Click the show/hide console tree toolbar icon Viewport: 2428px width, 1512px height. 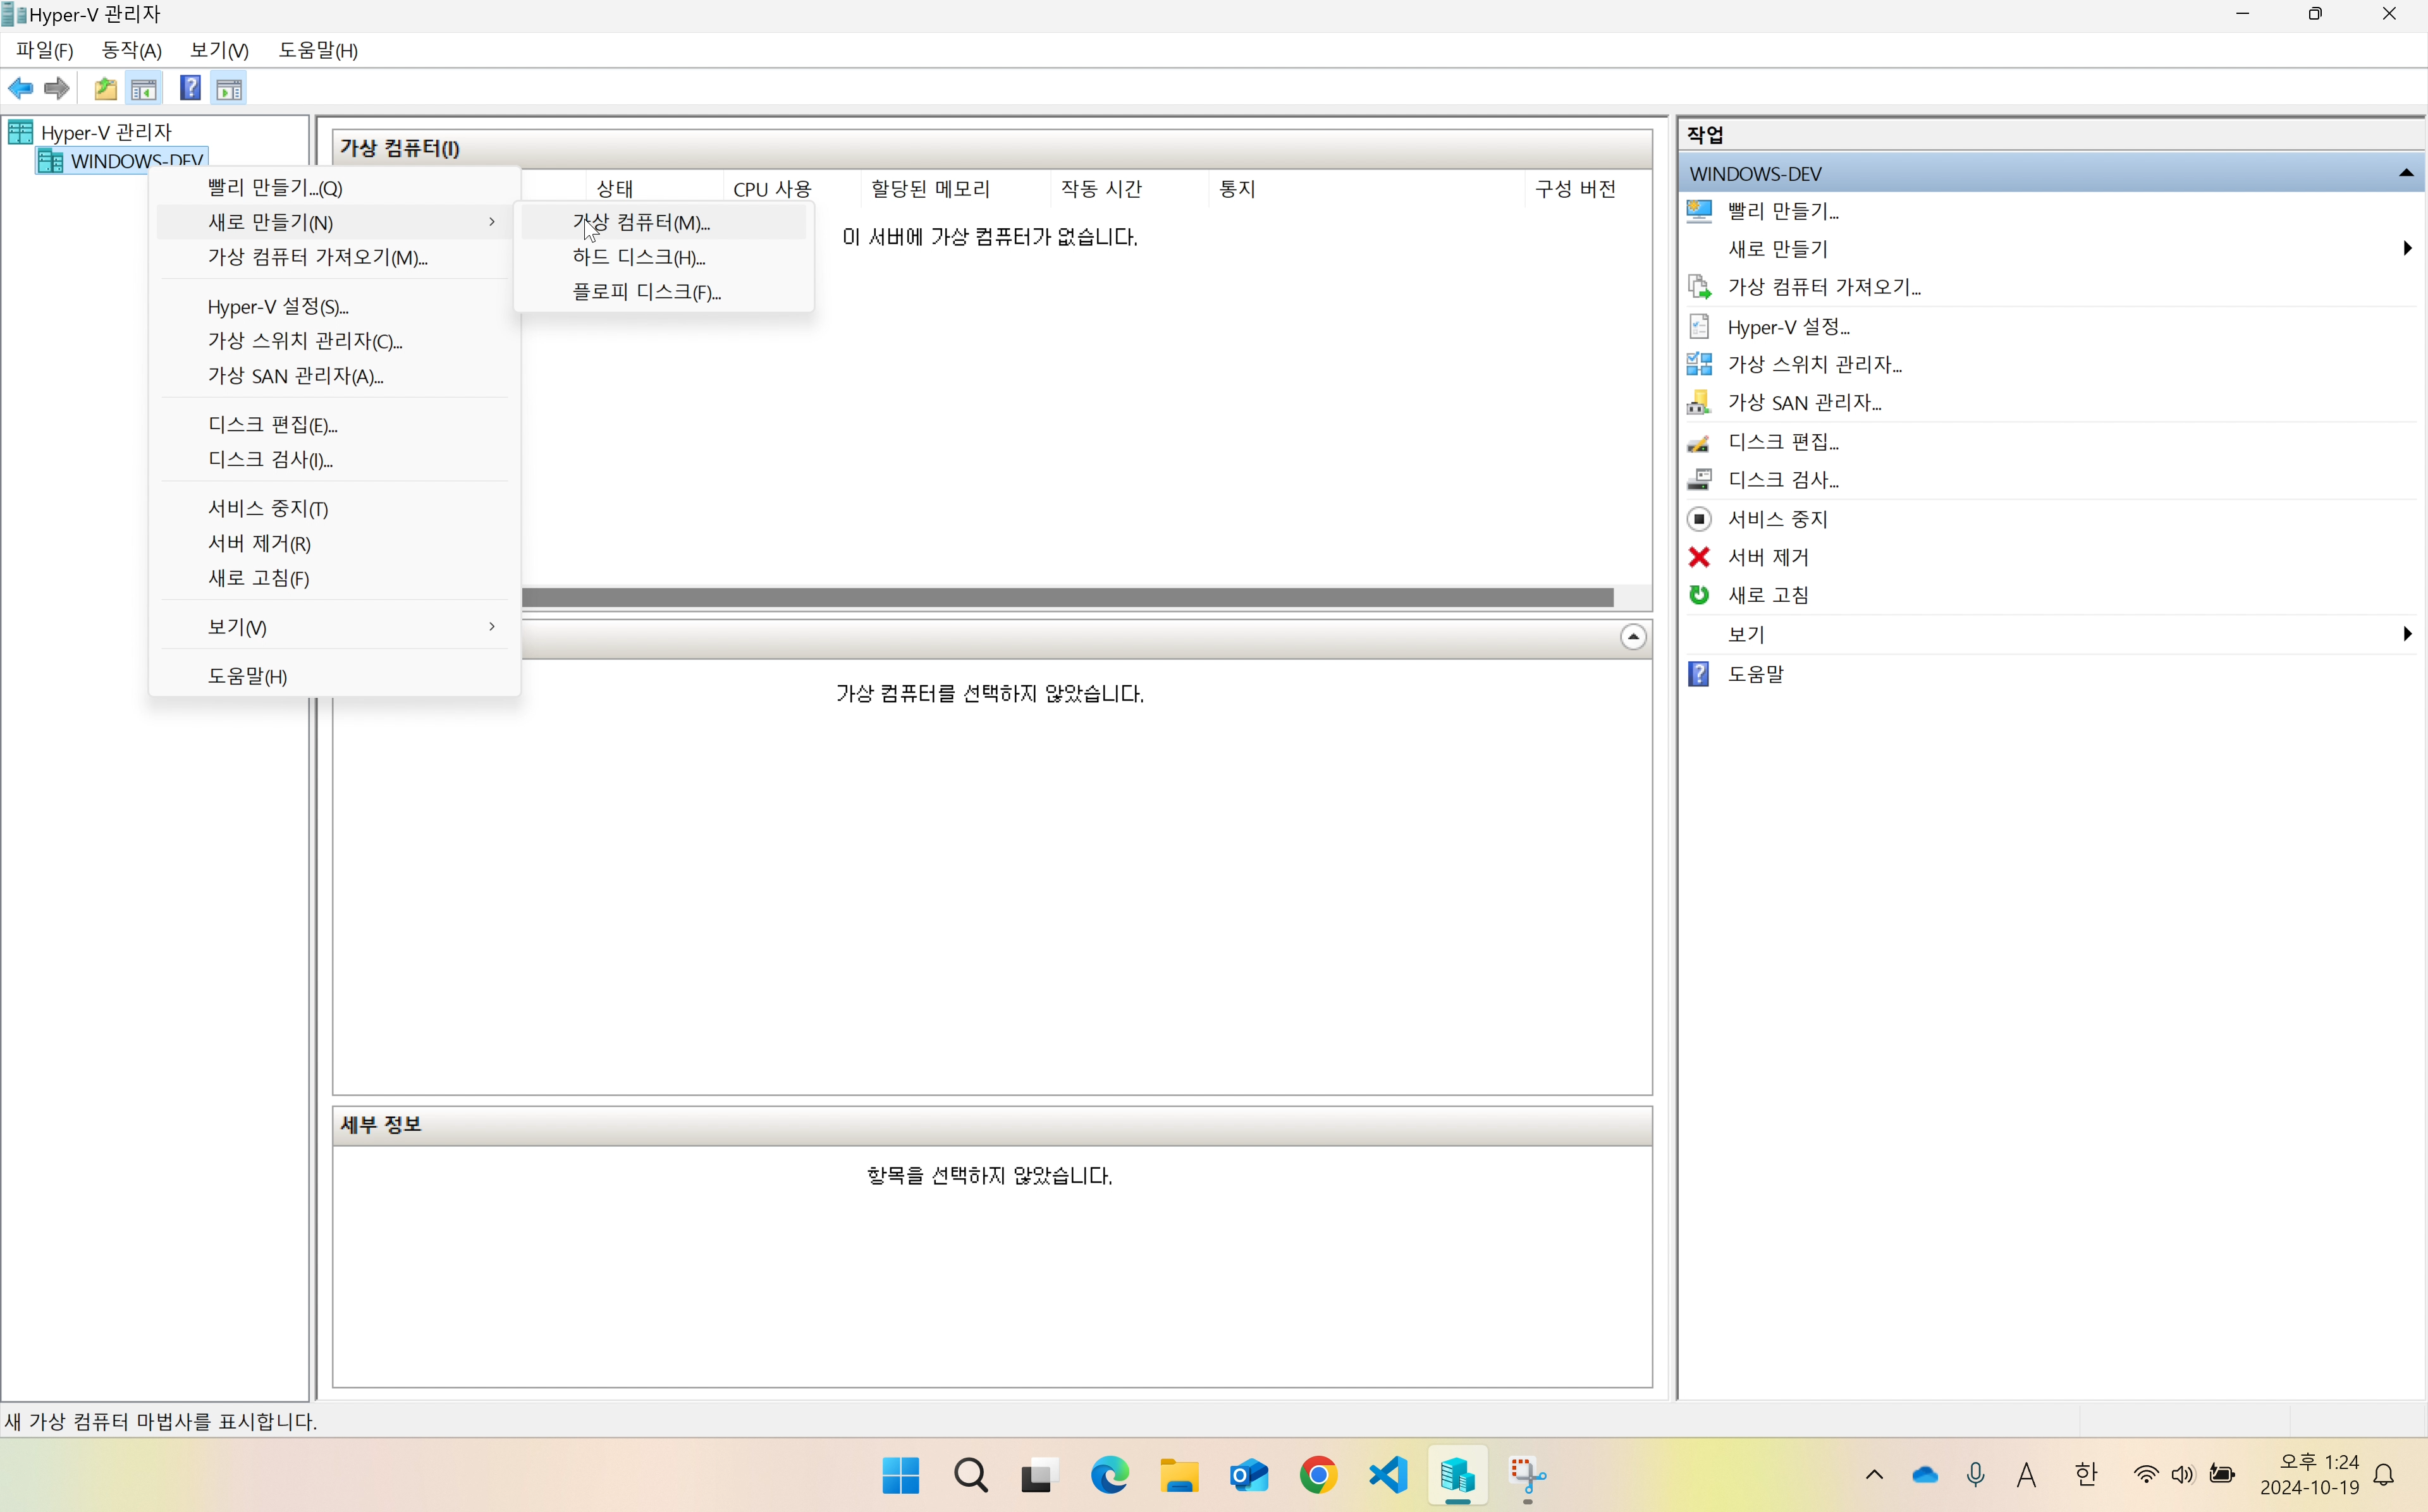coord(144,89)
